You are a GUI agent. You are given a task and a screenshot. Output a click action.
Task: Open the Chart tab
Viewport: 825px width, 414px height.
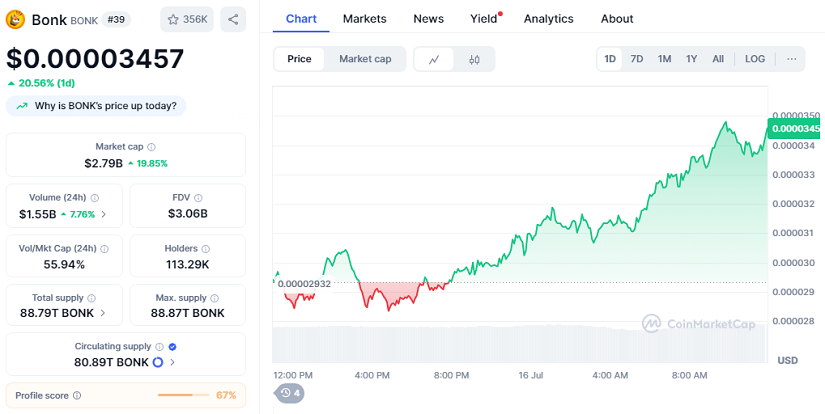pos(301,19)
